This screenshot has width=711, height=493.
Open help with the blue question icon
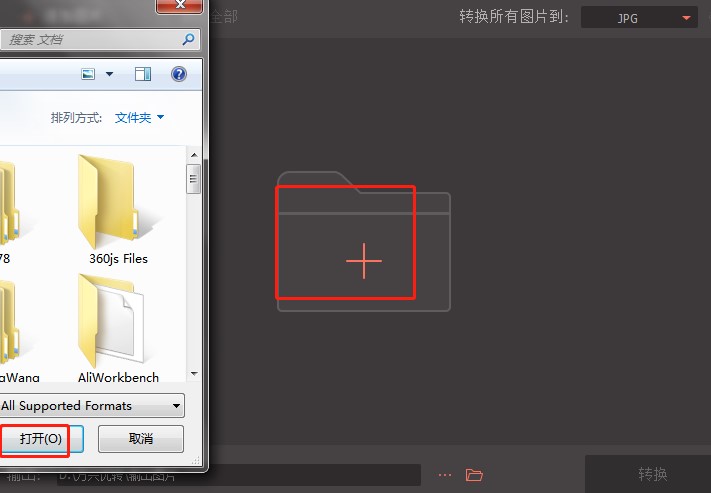pyautogui.click(x=179, y=74)
